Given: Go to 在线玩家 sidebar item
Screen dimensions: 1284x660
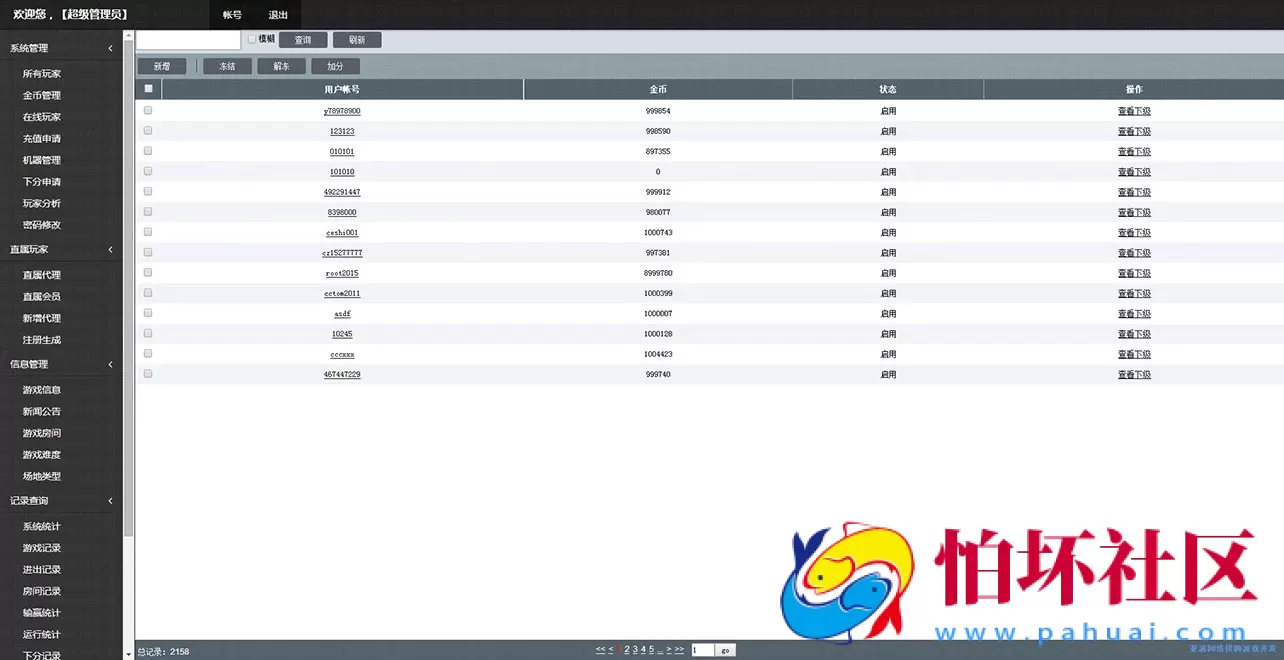Looking at the screenshot, I should tap(42, 117).
